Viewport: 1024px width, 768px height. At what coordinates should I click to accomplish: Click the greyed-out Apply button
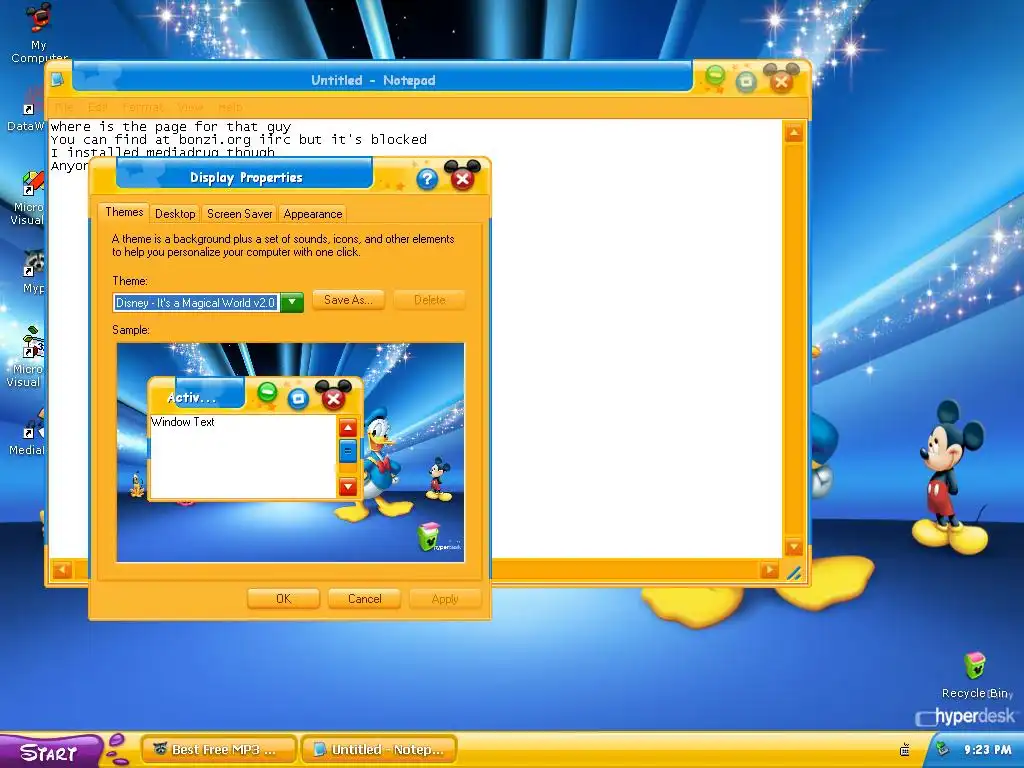pos(445,599)
